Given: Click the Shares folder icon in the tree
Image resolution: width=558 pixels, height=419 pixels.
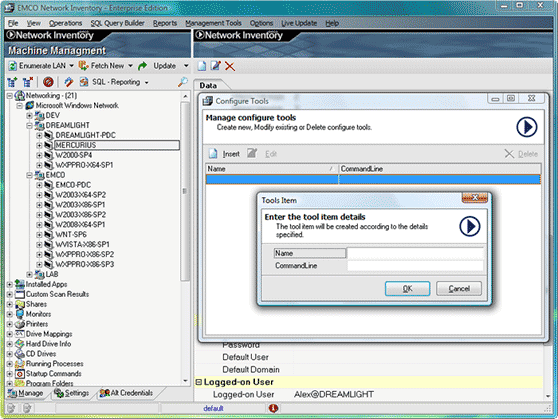Looking at the screenshot, I should click(x=20, y=304).
